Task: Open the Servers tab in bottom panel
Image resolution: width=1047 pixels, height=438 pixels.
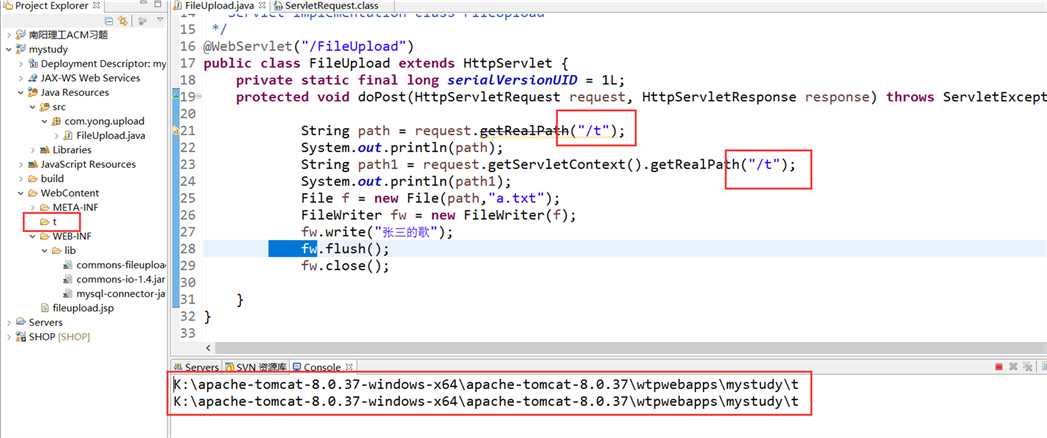Action: coord(196,367)
